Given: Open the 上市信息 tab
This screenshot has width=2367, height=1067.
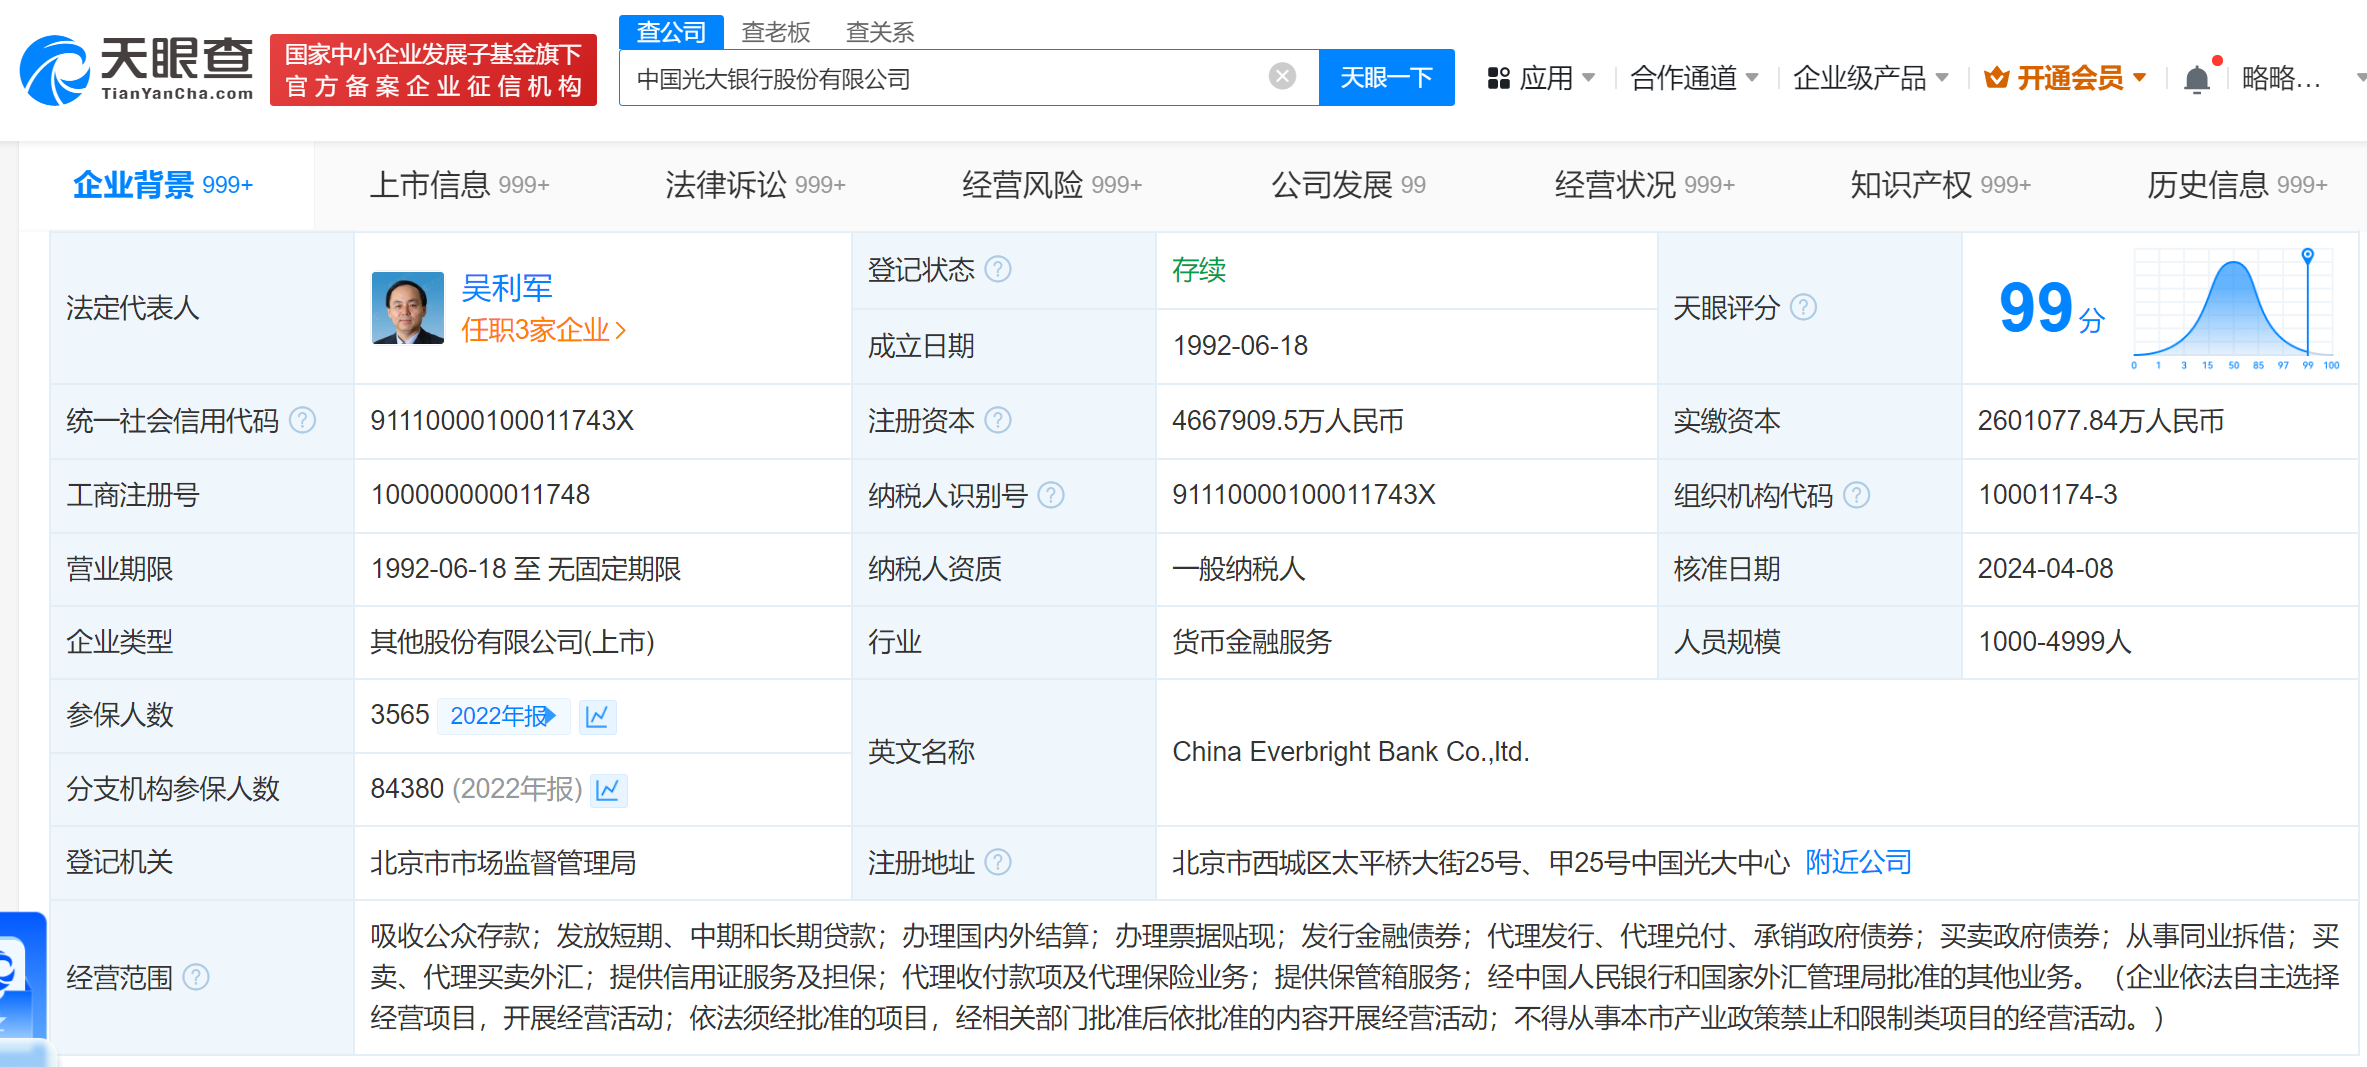Looking at the screenshot, I should [x=459, y=185].
